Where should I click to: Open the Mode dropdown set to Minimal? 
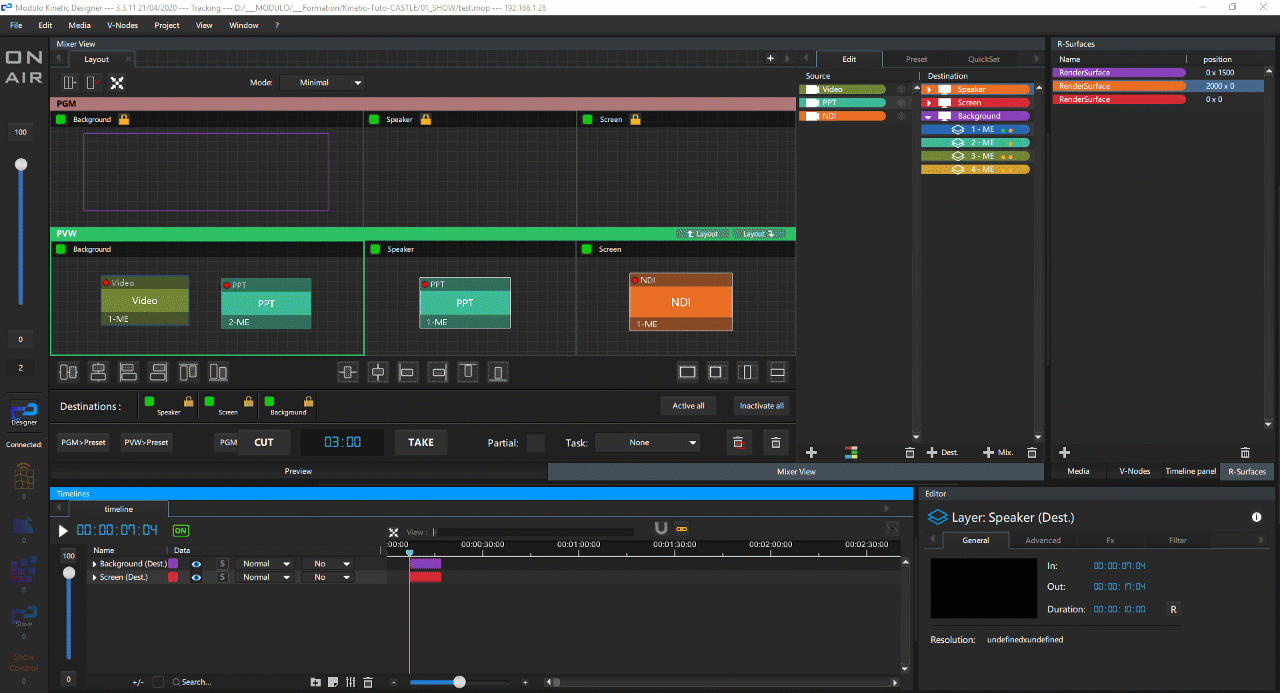coord(322,83)
